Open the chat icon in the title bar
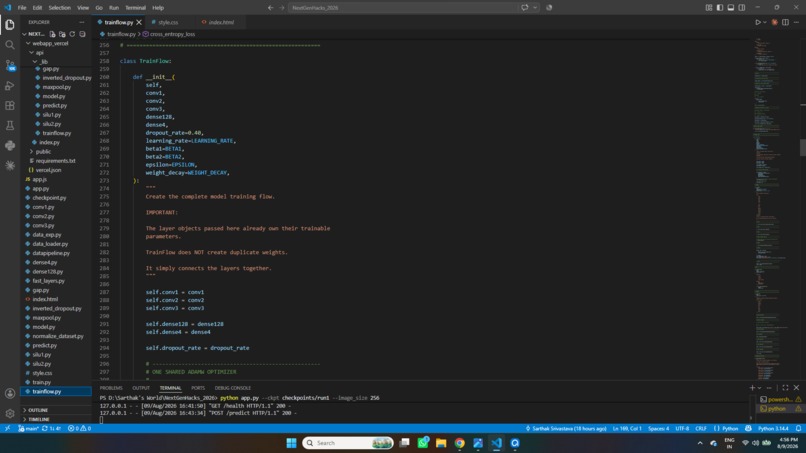This screenshot has height=453, width=806. click(524, 8)
